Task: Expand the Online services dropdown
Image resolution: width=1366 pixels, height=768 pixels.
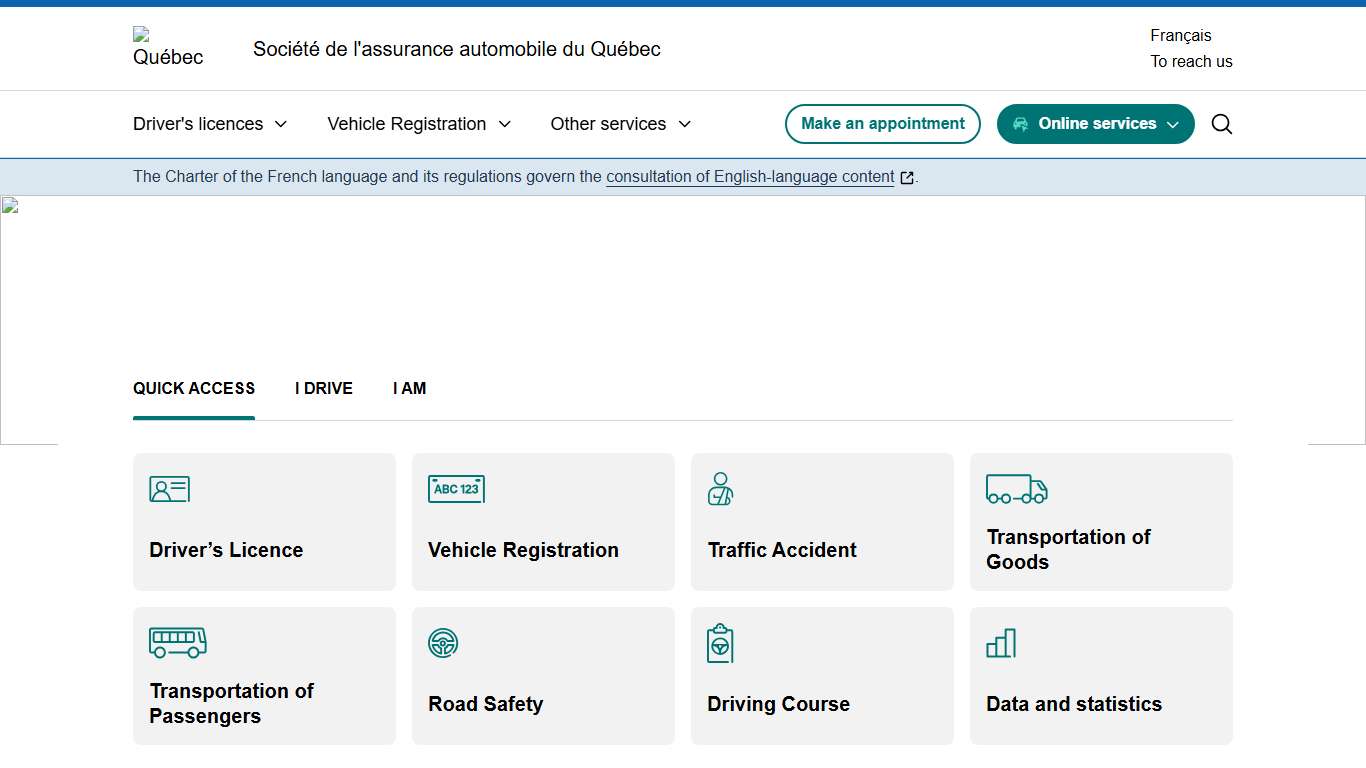Action: tap(1095, 124)
